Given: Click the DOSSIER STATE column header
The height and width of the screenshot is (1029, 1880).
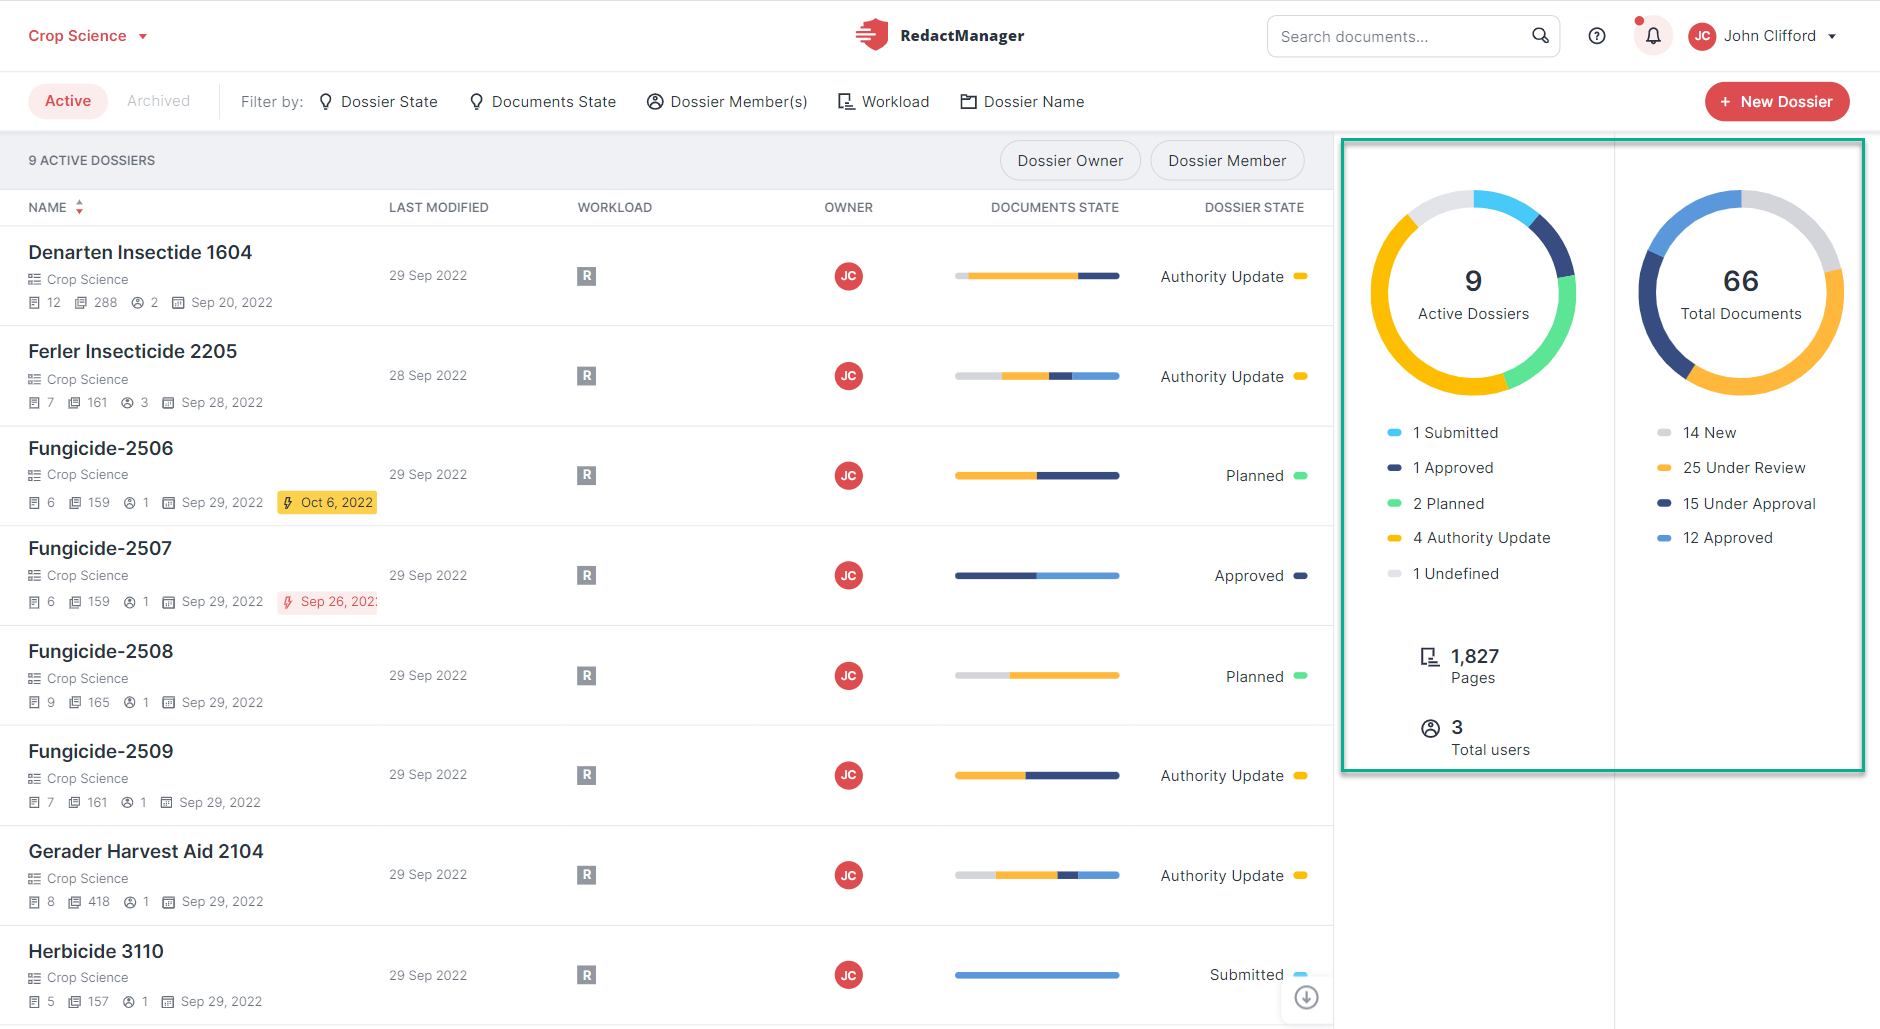Looking at the screenshot, I should 1254,208.
